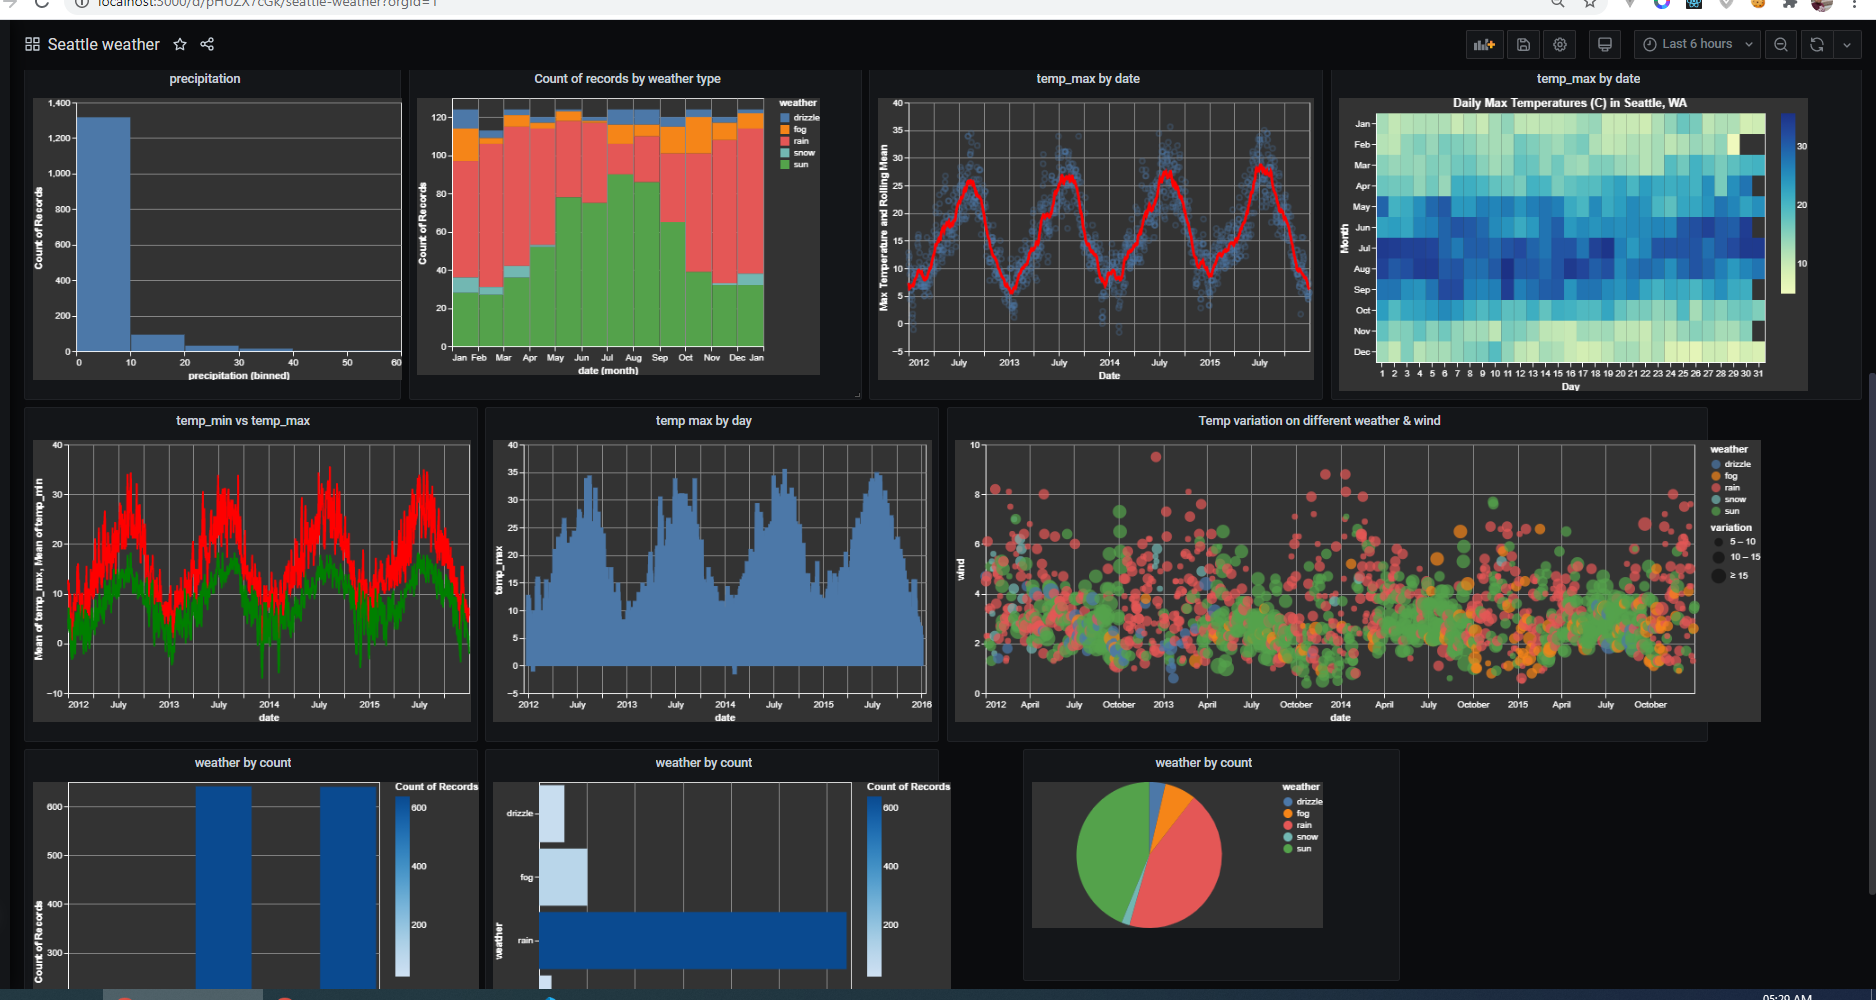Open dashboard settings gear icon

[1560, 44]
